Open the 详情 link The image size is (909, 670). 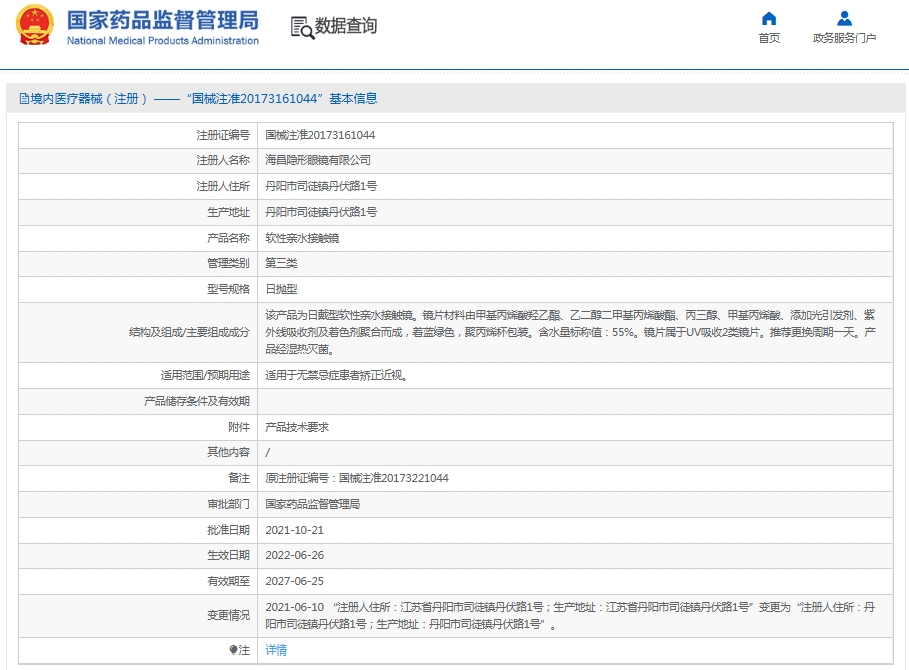[276, 650]
